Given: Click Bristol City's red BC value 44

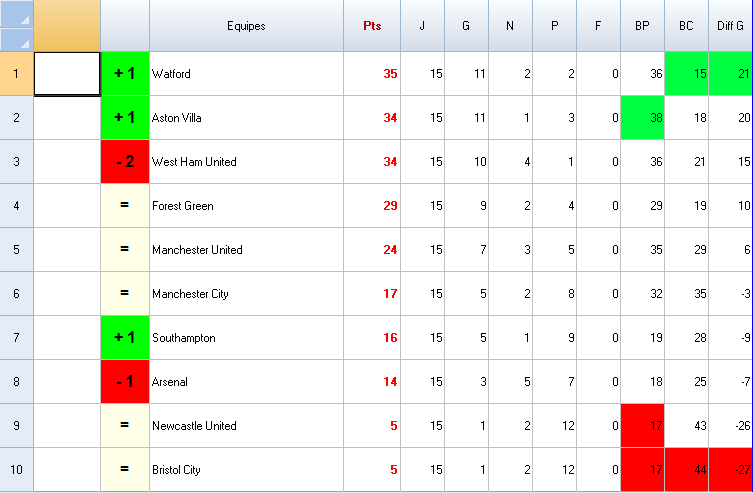Looking at the screenshot, I should point(686,470).
